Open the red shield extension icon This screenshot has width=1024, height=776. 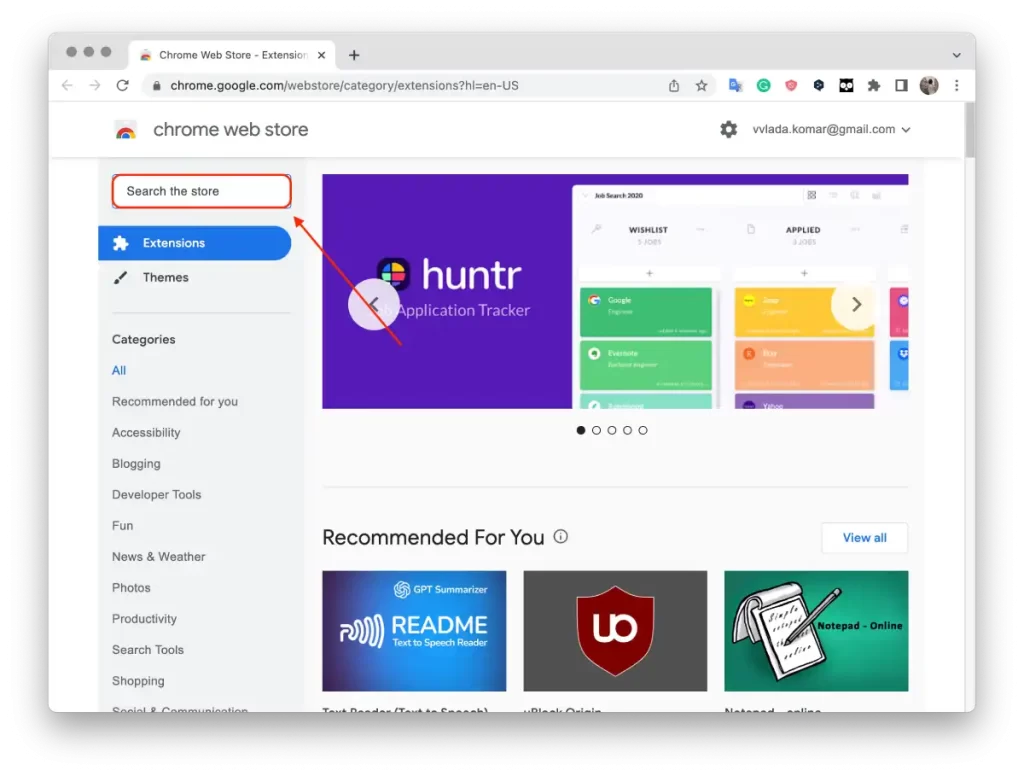791,86
